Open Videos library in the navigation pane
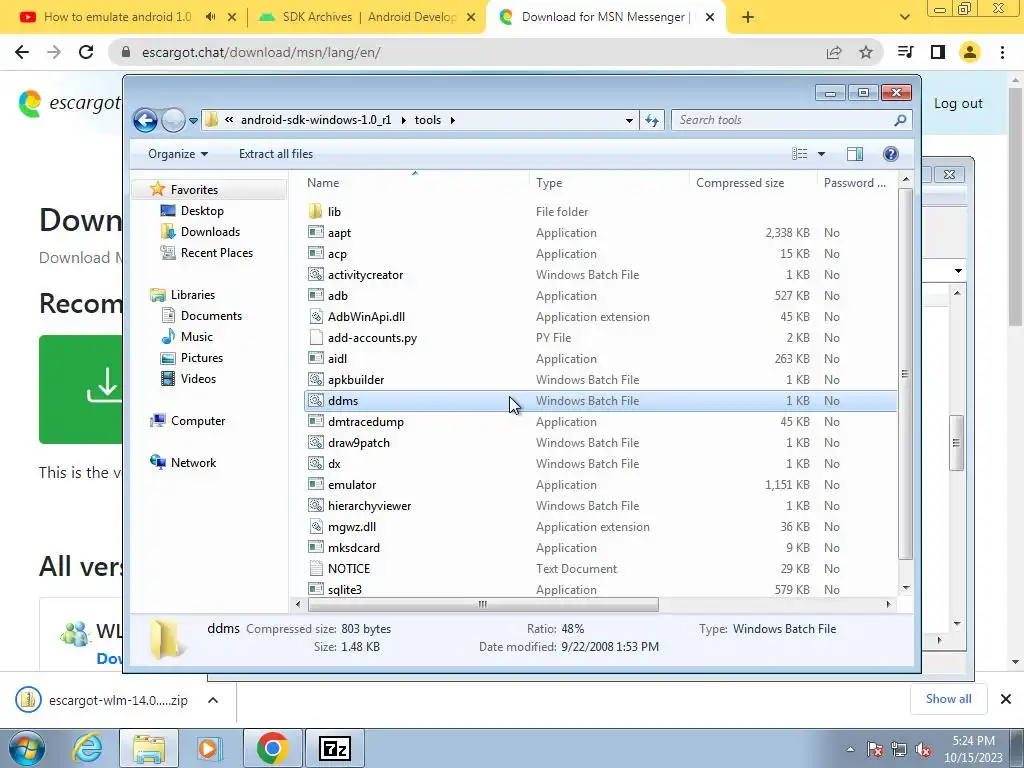 point(198,379)
